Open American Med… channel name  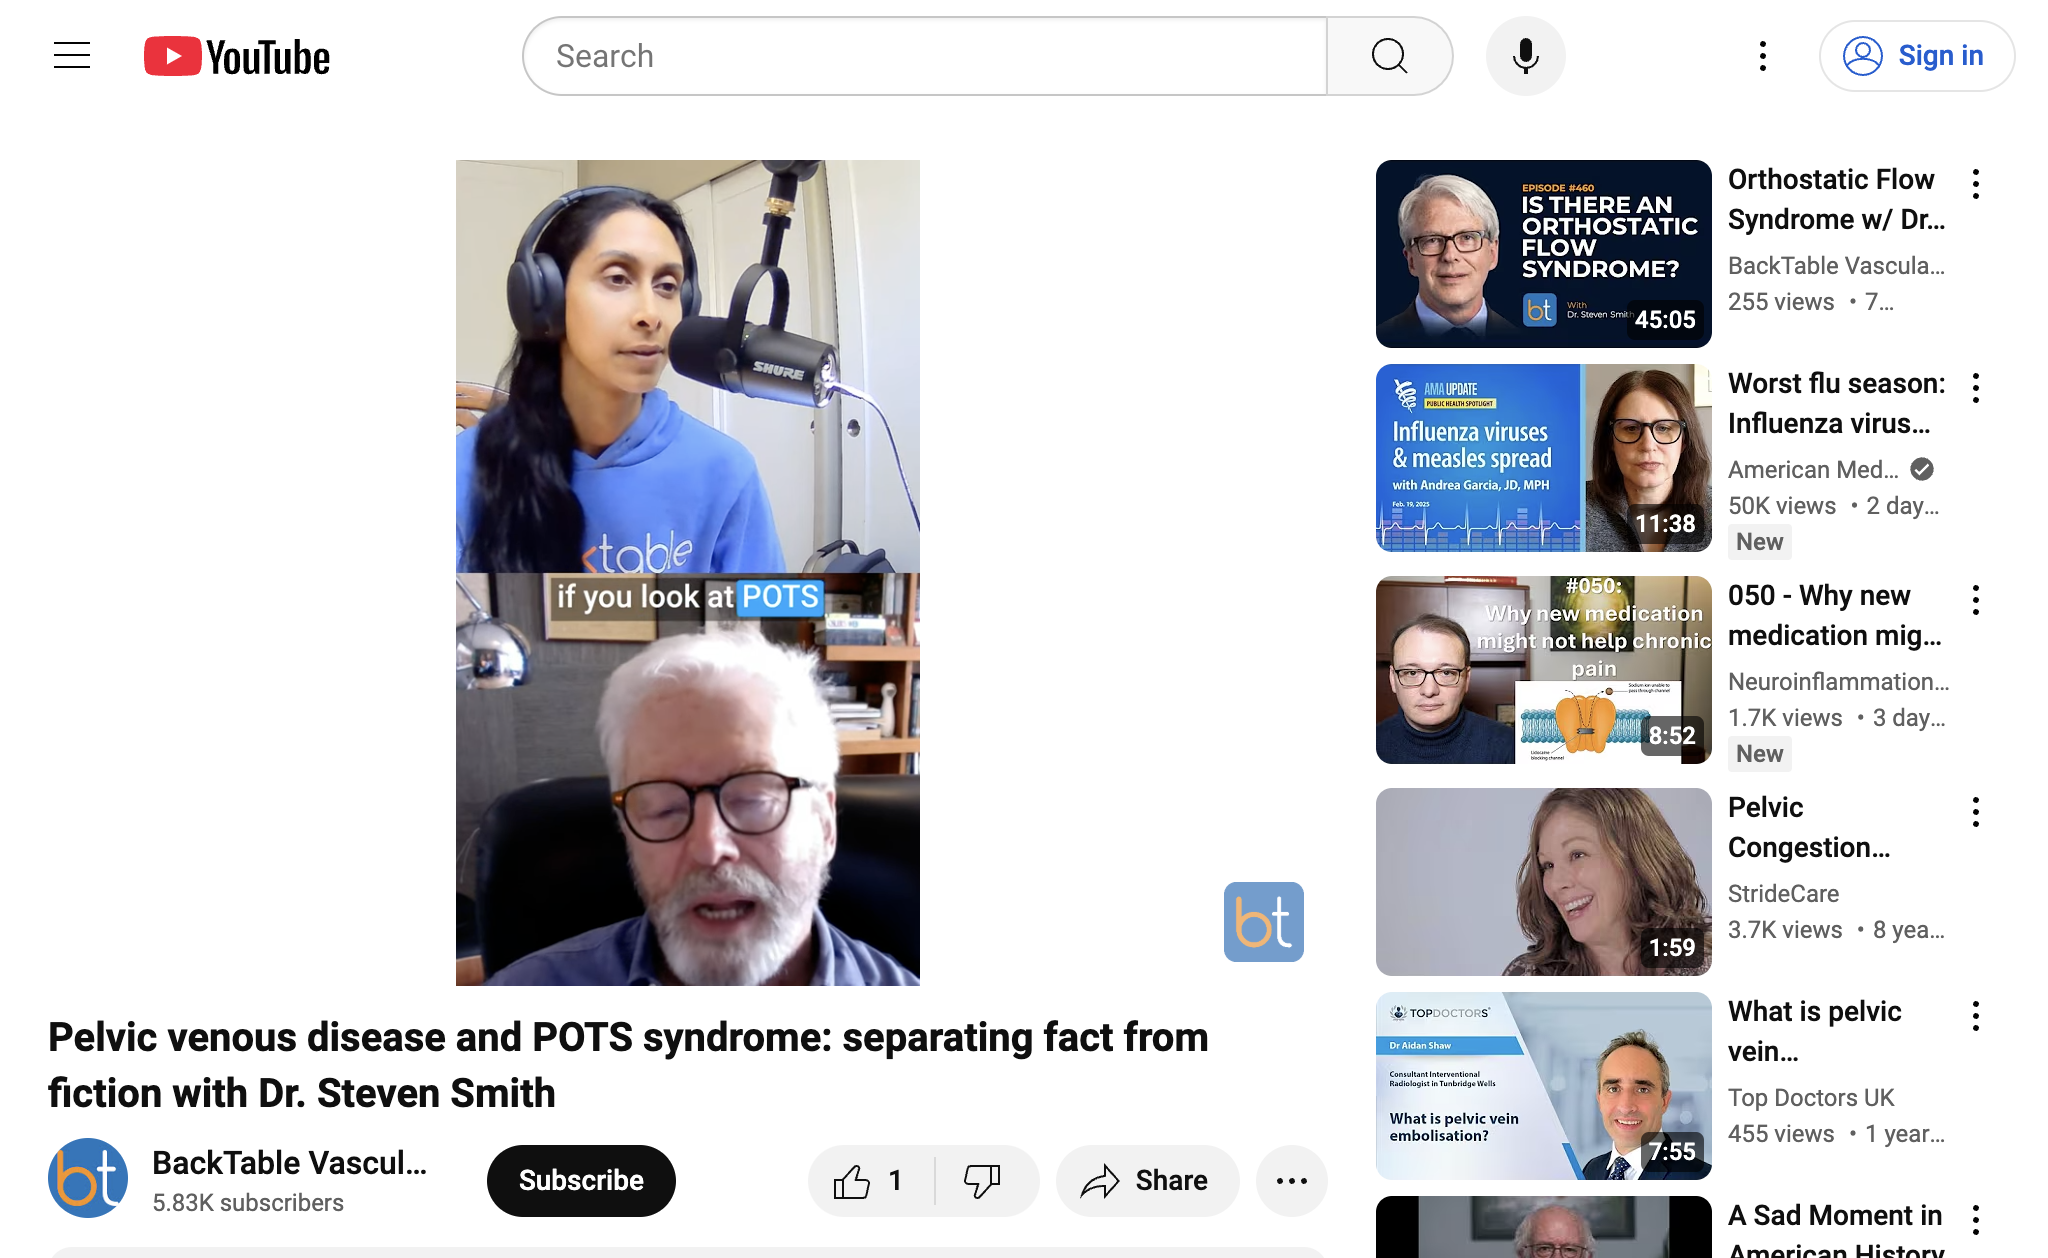coord(1813,469)
